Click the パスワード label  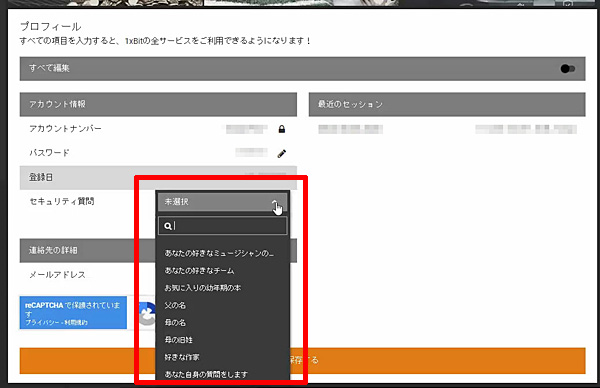[x=49, y=153]
